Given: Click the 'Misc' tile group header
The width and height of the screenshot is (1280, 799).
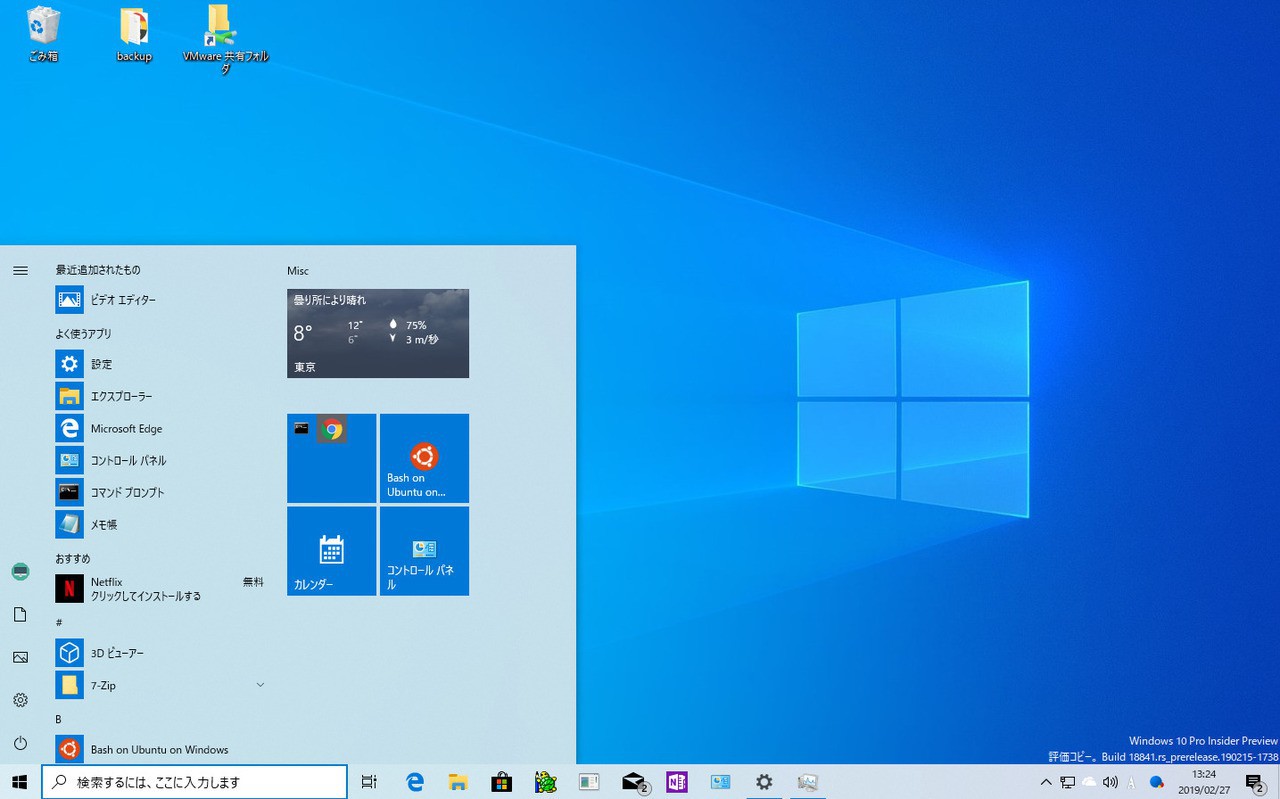Looking at the screenshot, I should (298, 271).
